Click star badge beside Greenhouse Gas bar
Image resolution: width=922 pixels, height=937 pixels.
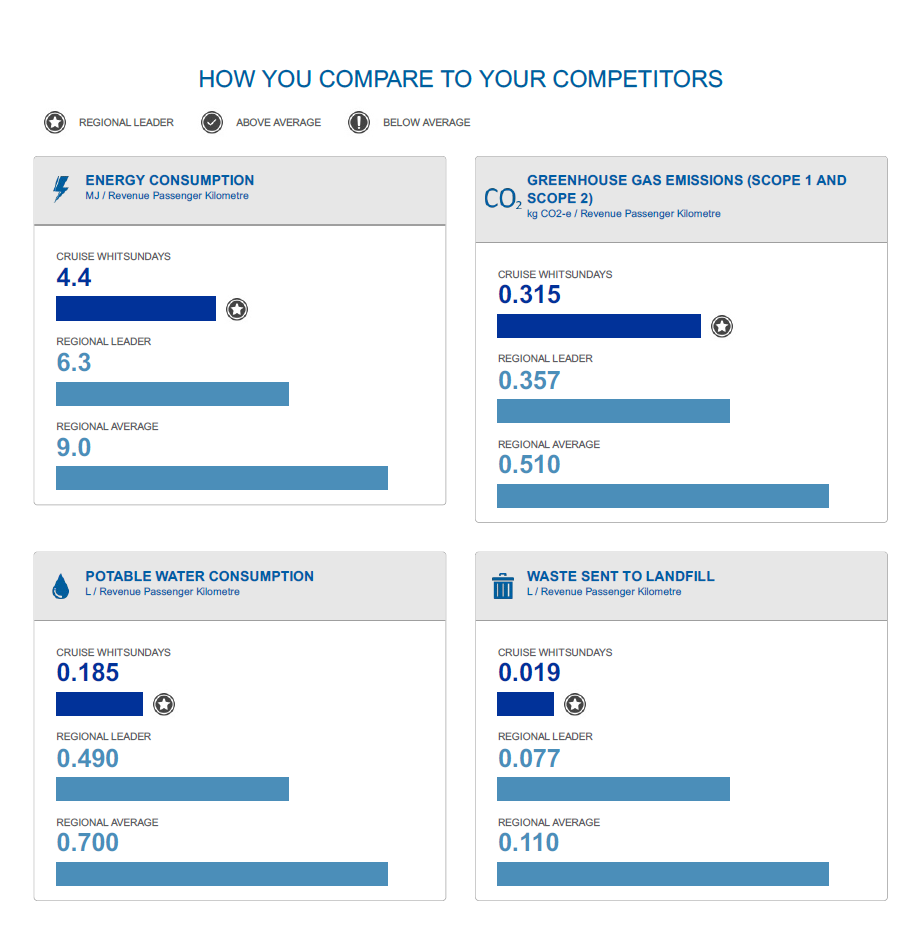[722, 326]
